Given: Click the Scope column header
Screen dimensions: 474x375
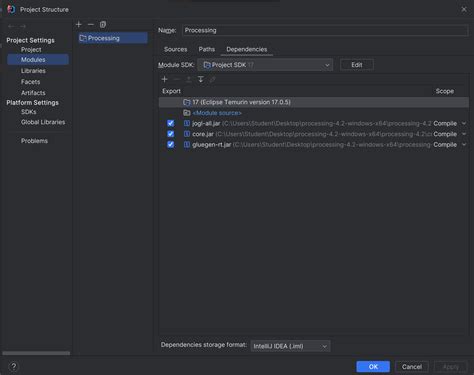Looking at the screenshot, I should [445, 91].
